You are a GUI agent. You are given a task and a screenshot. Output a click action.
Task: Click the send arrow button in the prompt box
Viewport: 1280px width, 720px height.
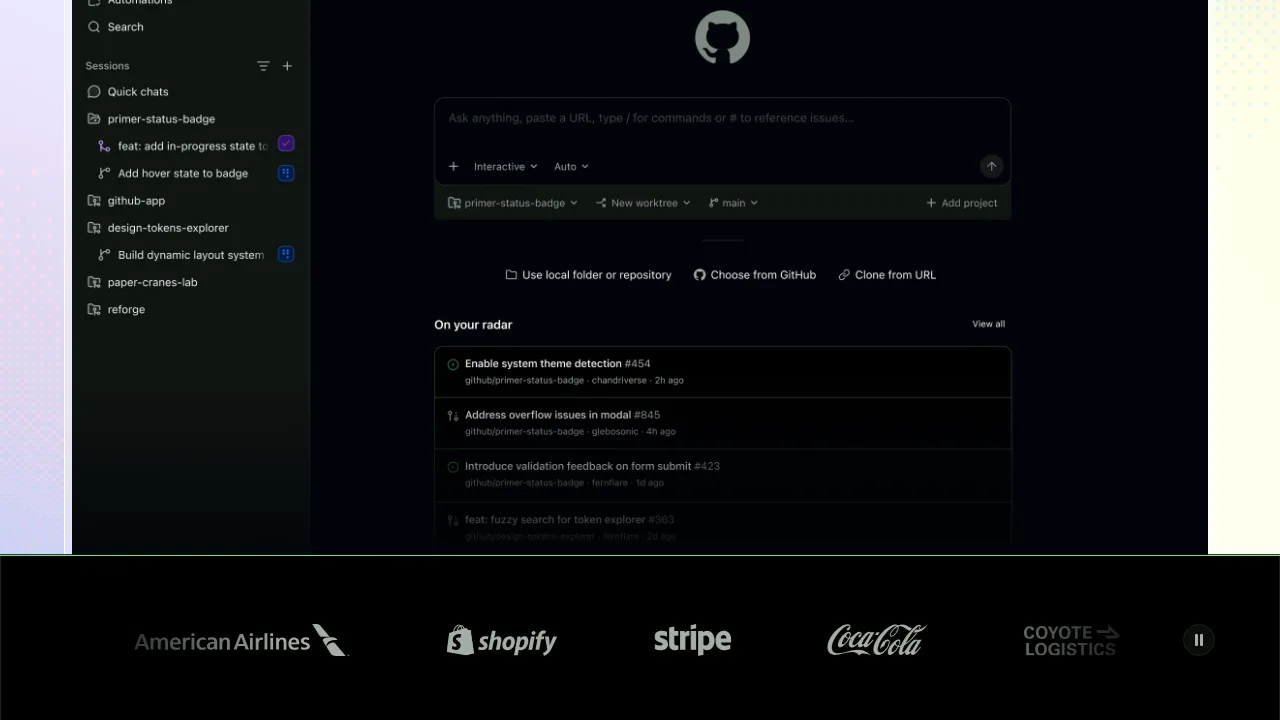coord(991,166)
